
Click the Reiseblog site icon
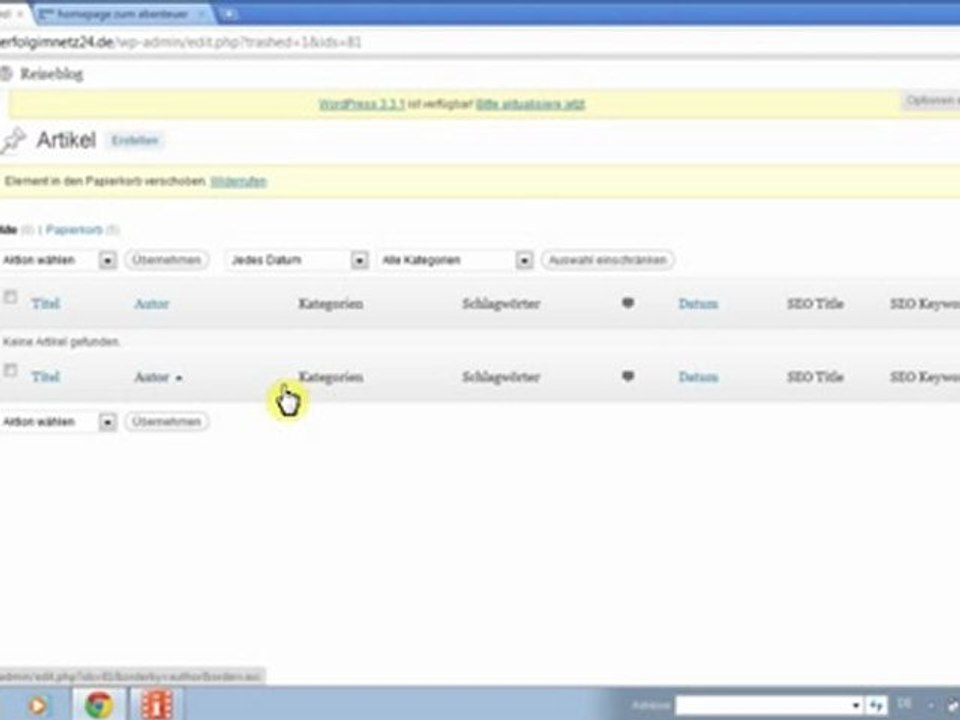point(6,74)
